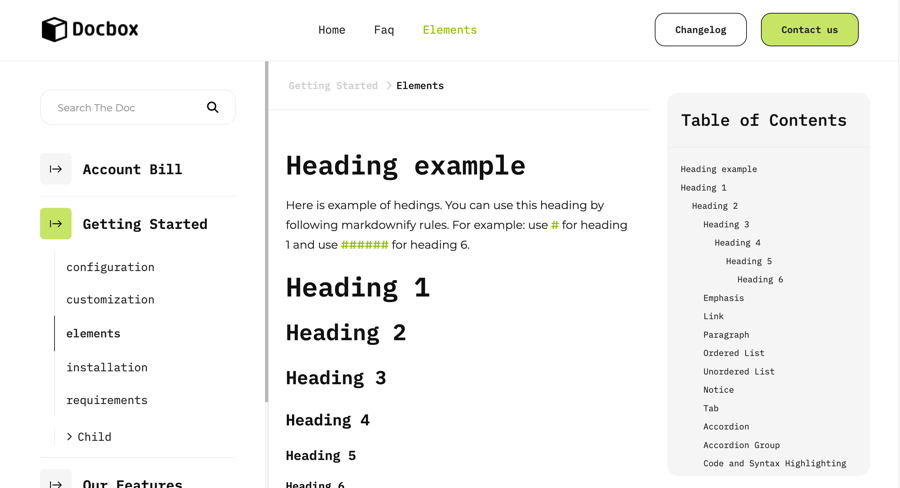The width and height of the screenshot is (900, 488).
Task: Click the arrow icon beside Our Features
Action: click(56, 483)
